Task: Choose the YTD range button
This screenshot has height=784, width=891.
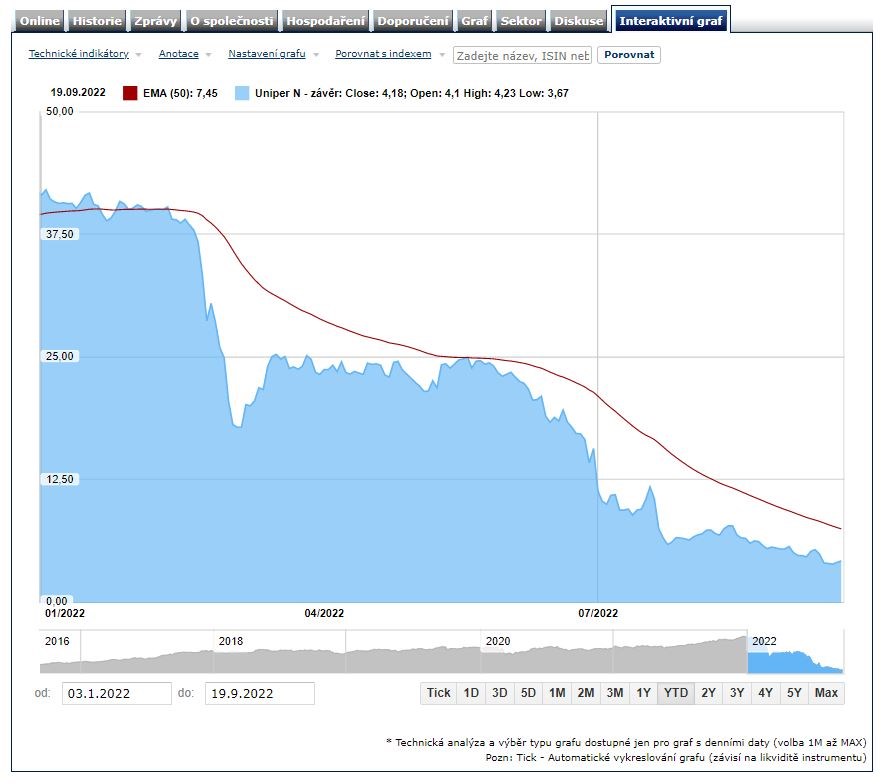Action: pos(676,693)
